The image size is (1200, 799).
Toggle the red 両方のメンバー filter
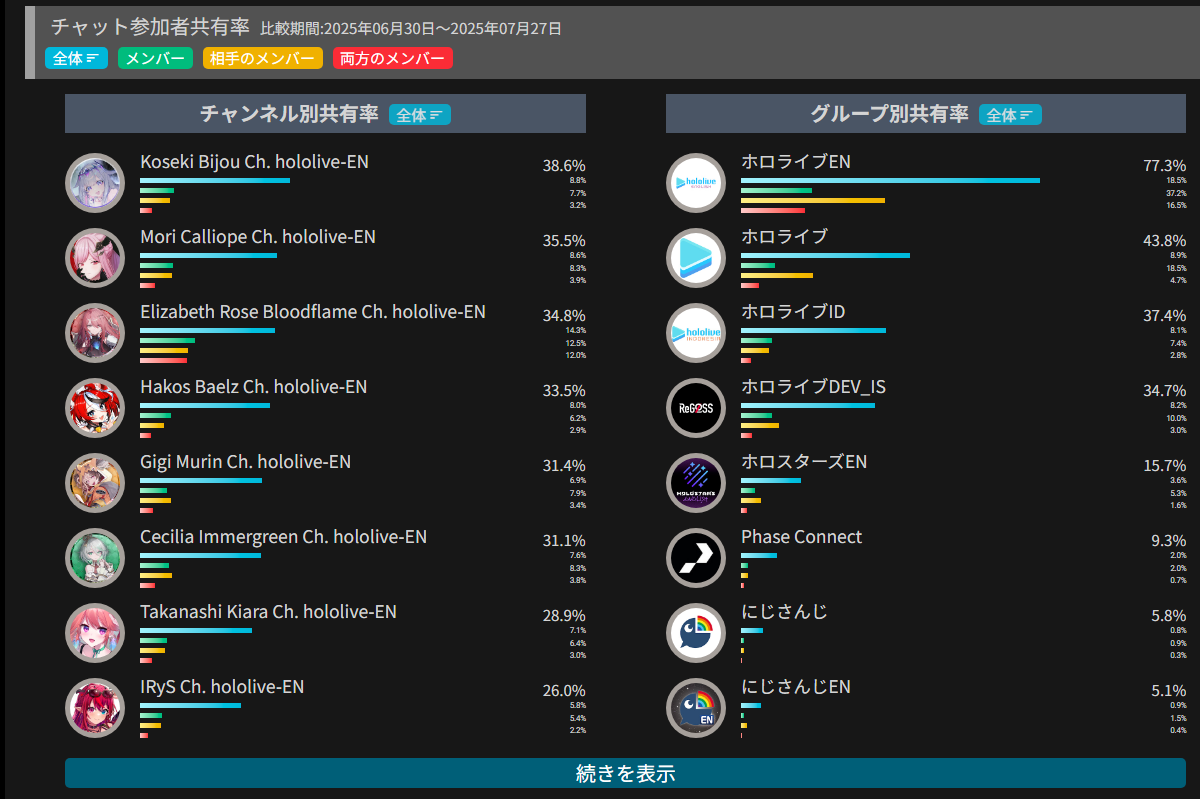click(393, 58)
